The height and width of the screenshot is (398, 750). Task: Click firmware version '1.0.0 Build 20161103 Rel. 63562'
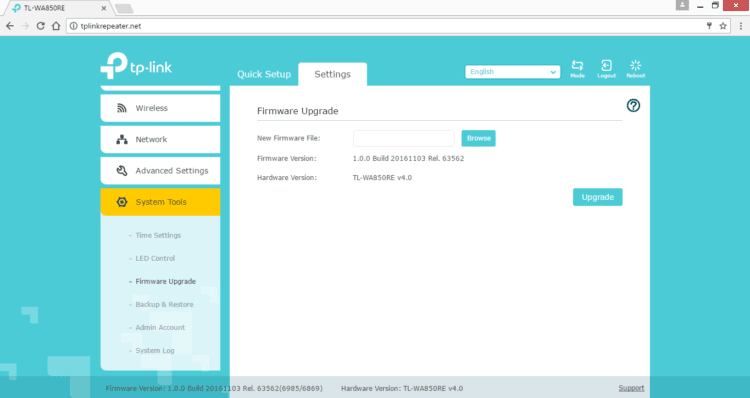(408, 158)
